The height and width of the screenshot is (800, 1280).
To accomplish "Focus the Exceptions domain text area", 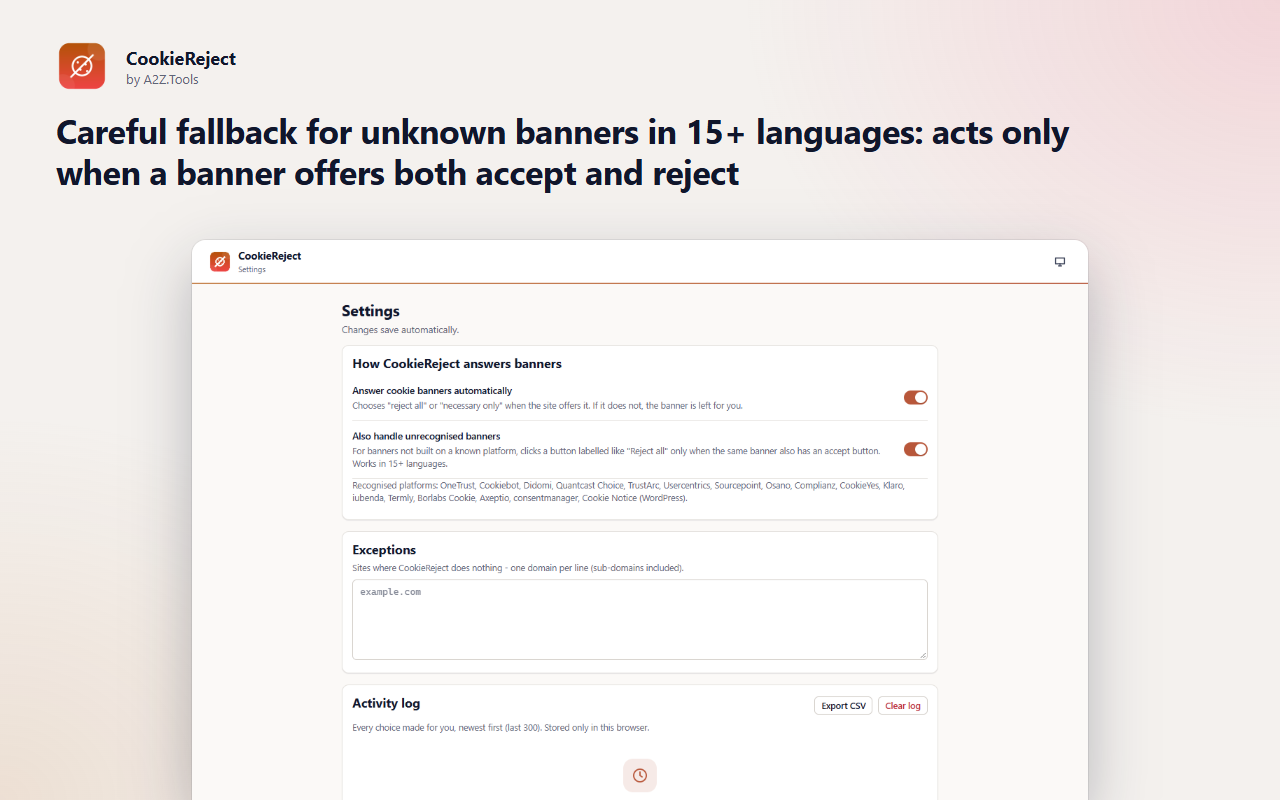I will pyautogui.click(x=640, y=619).
